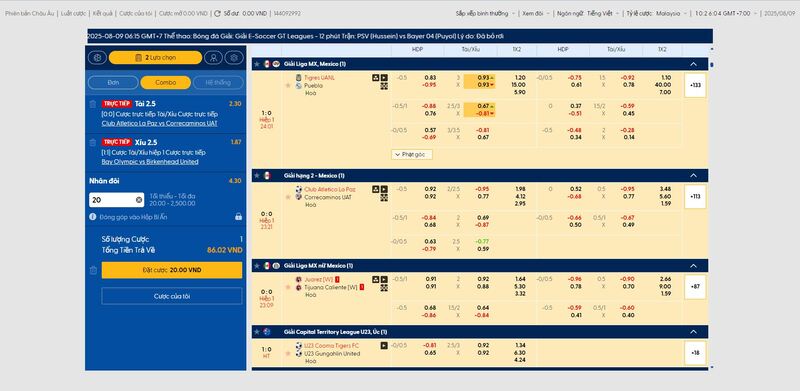Image resolution: width=800 pixels, height=391 pixels.
Task: Open the live stream play icon for Juarez [W]
Action: (384, 279)
